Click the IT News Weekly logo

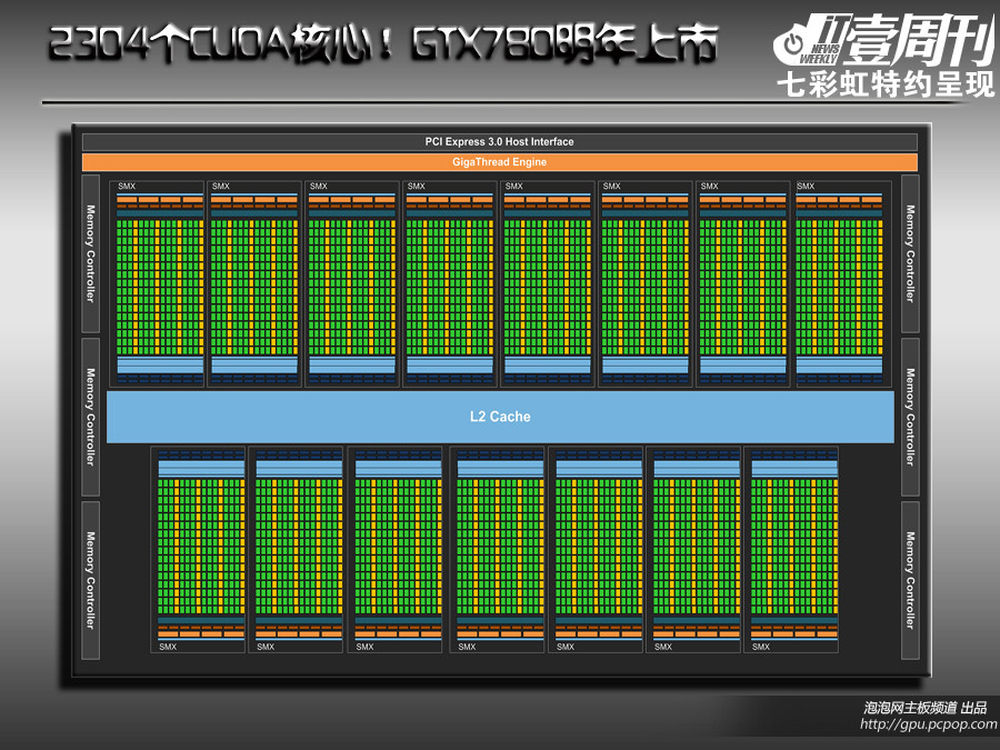(884, 40)
